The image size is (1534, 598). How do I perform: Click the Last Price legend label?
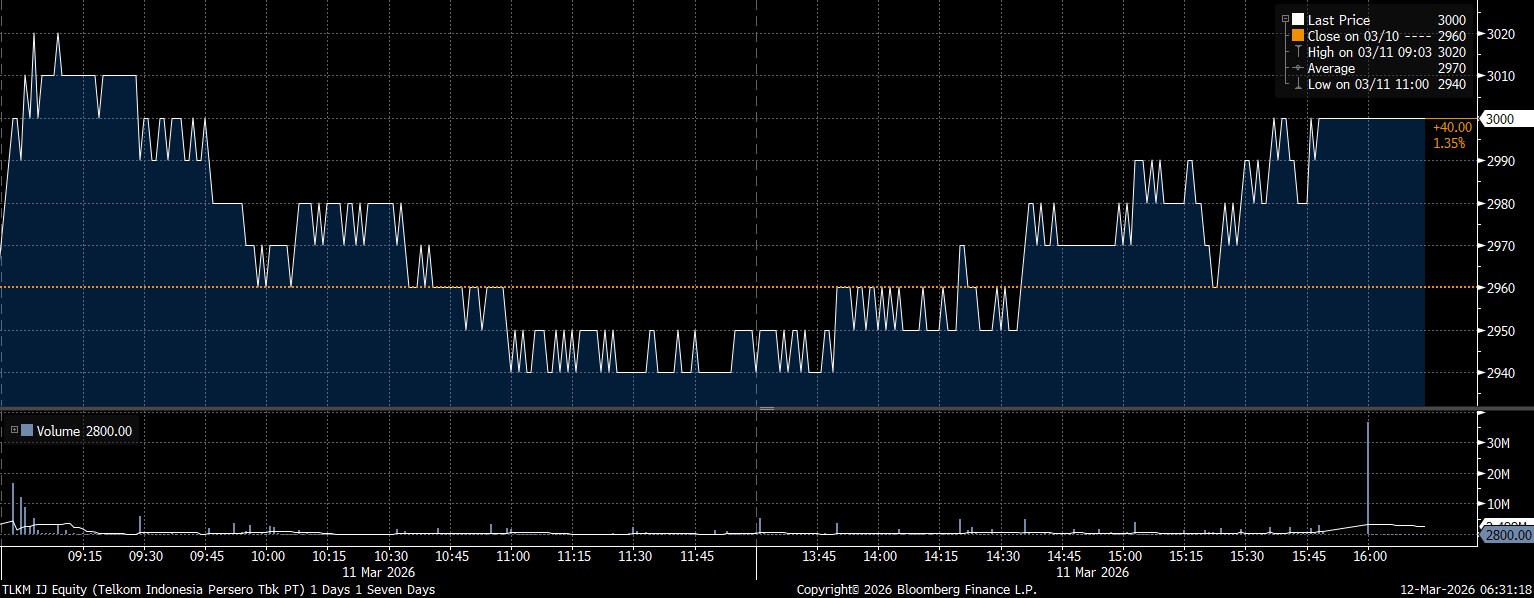coord(1338,20)
